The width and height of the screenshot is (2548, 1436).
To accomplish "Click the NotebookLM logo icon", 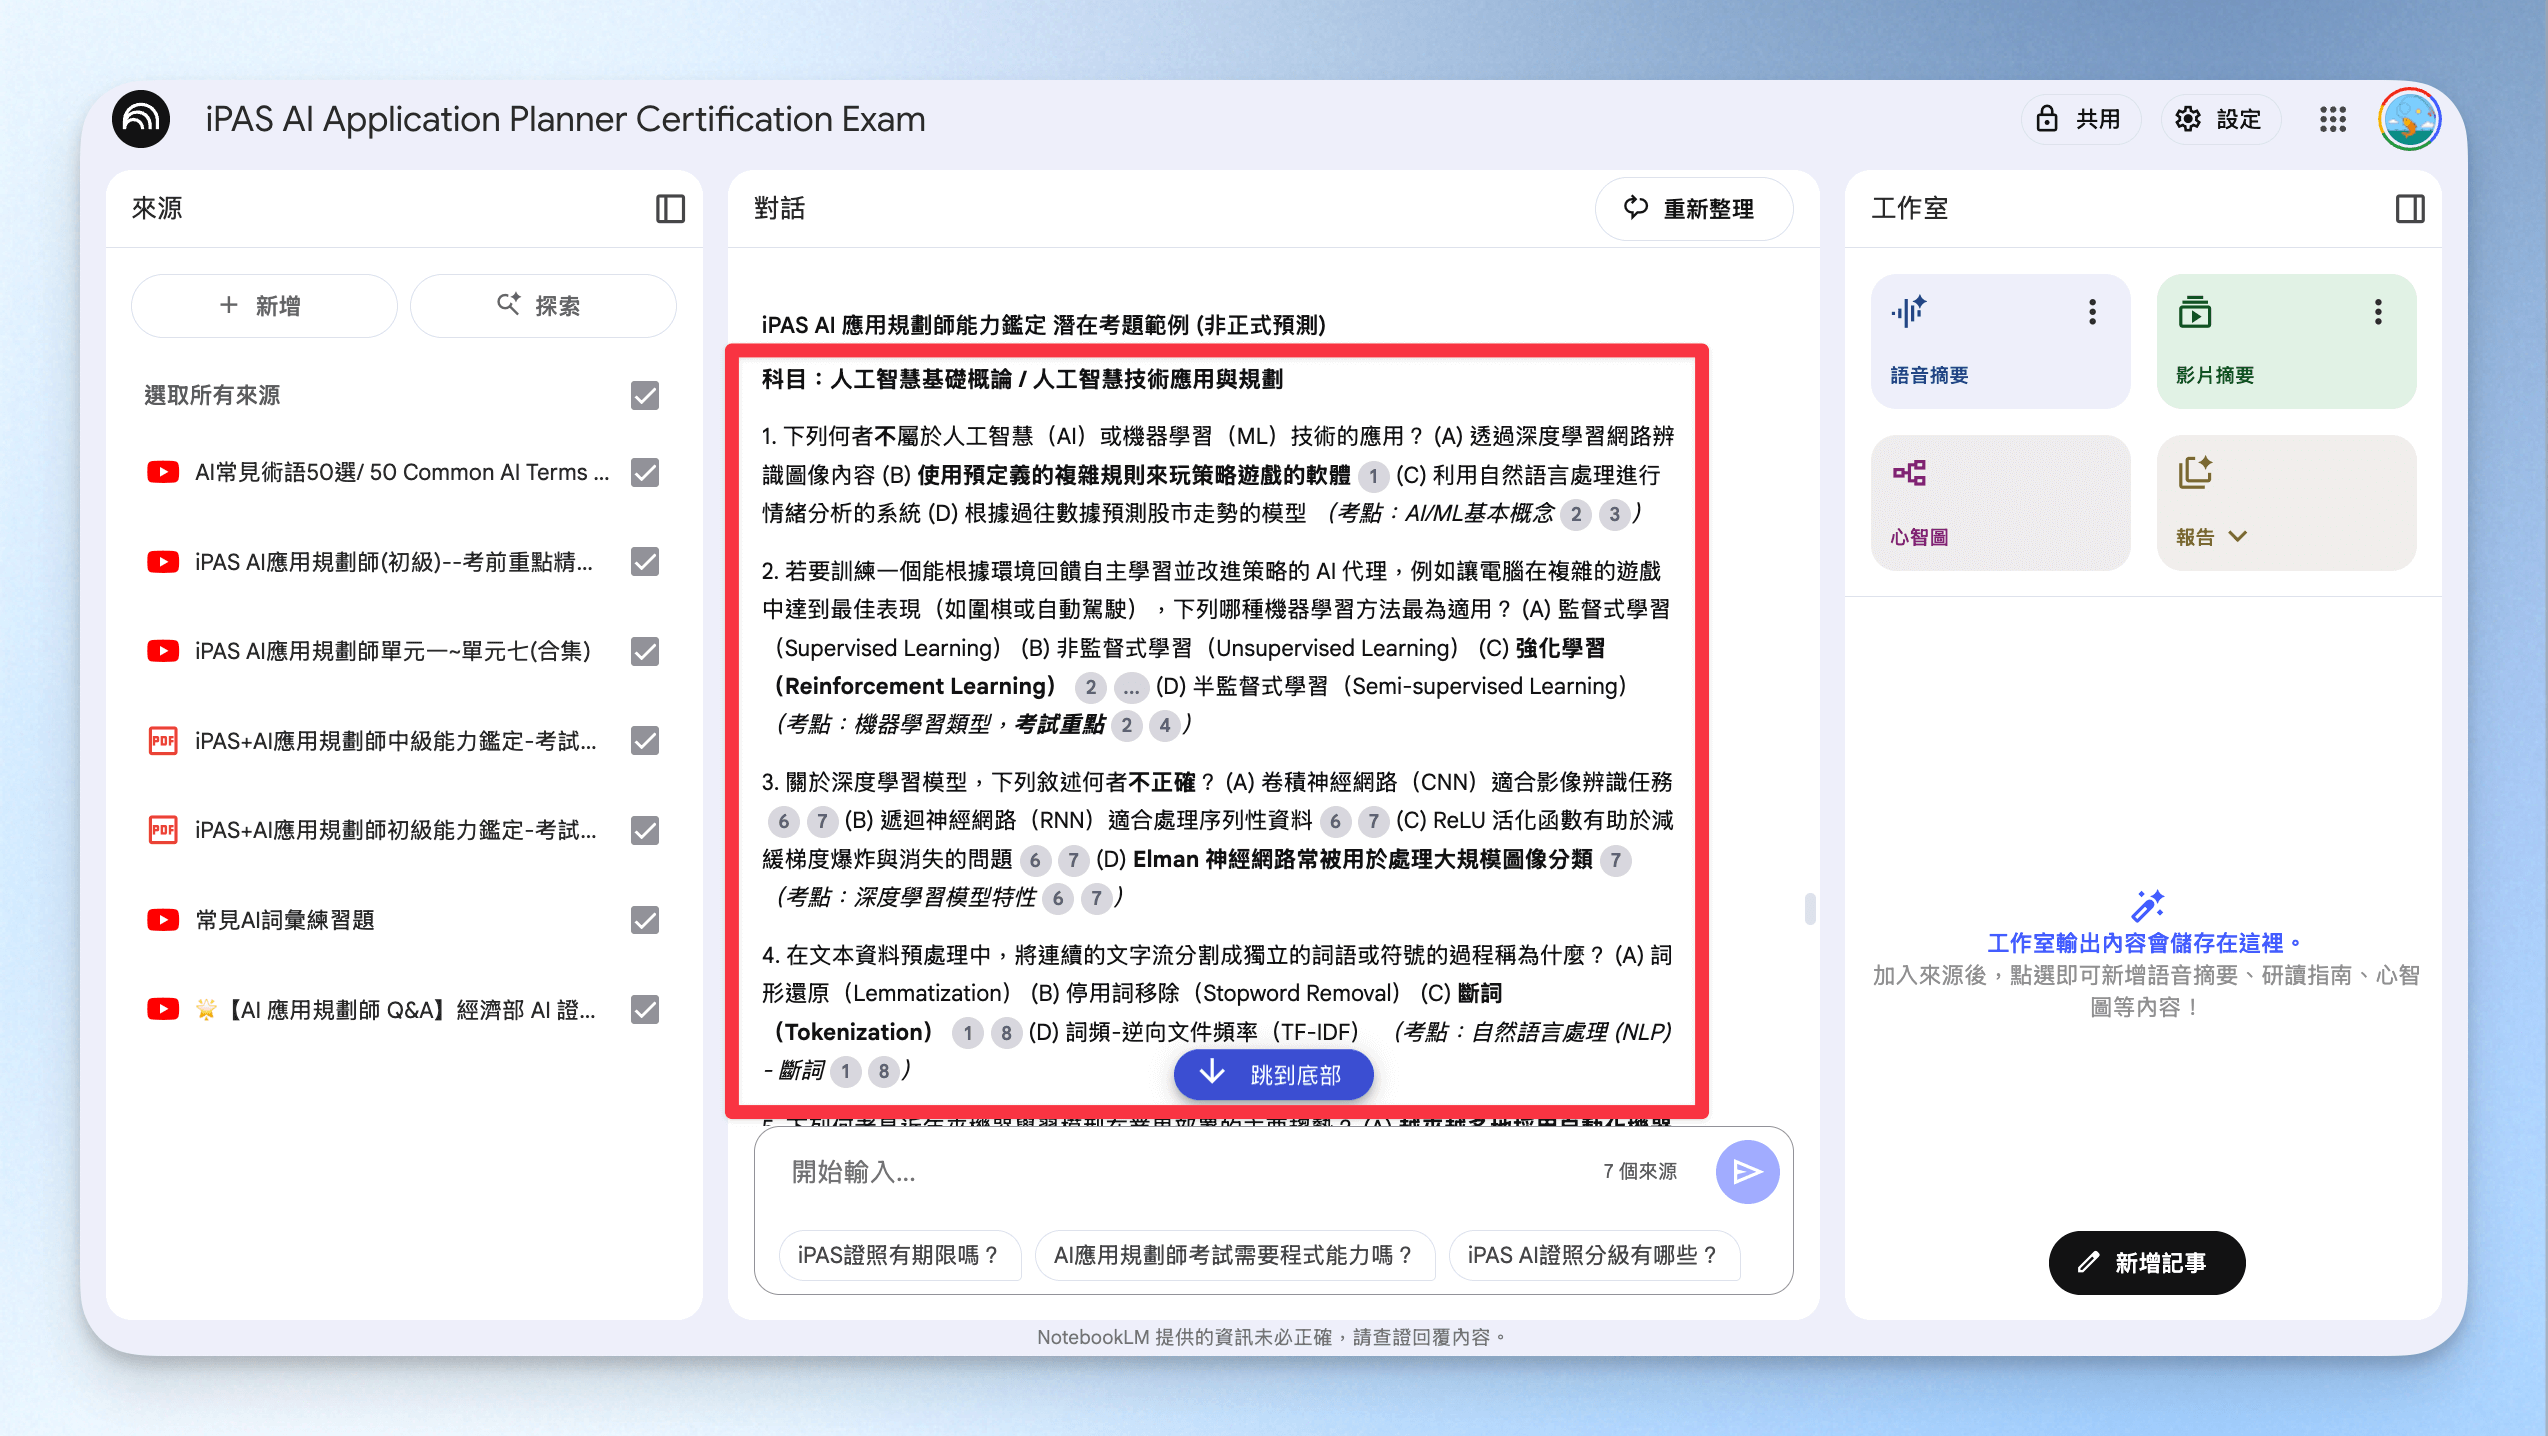I will (141, 119).
